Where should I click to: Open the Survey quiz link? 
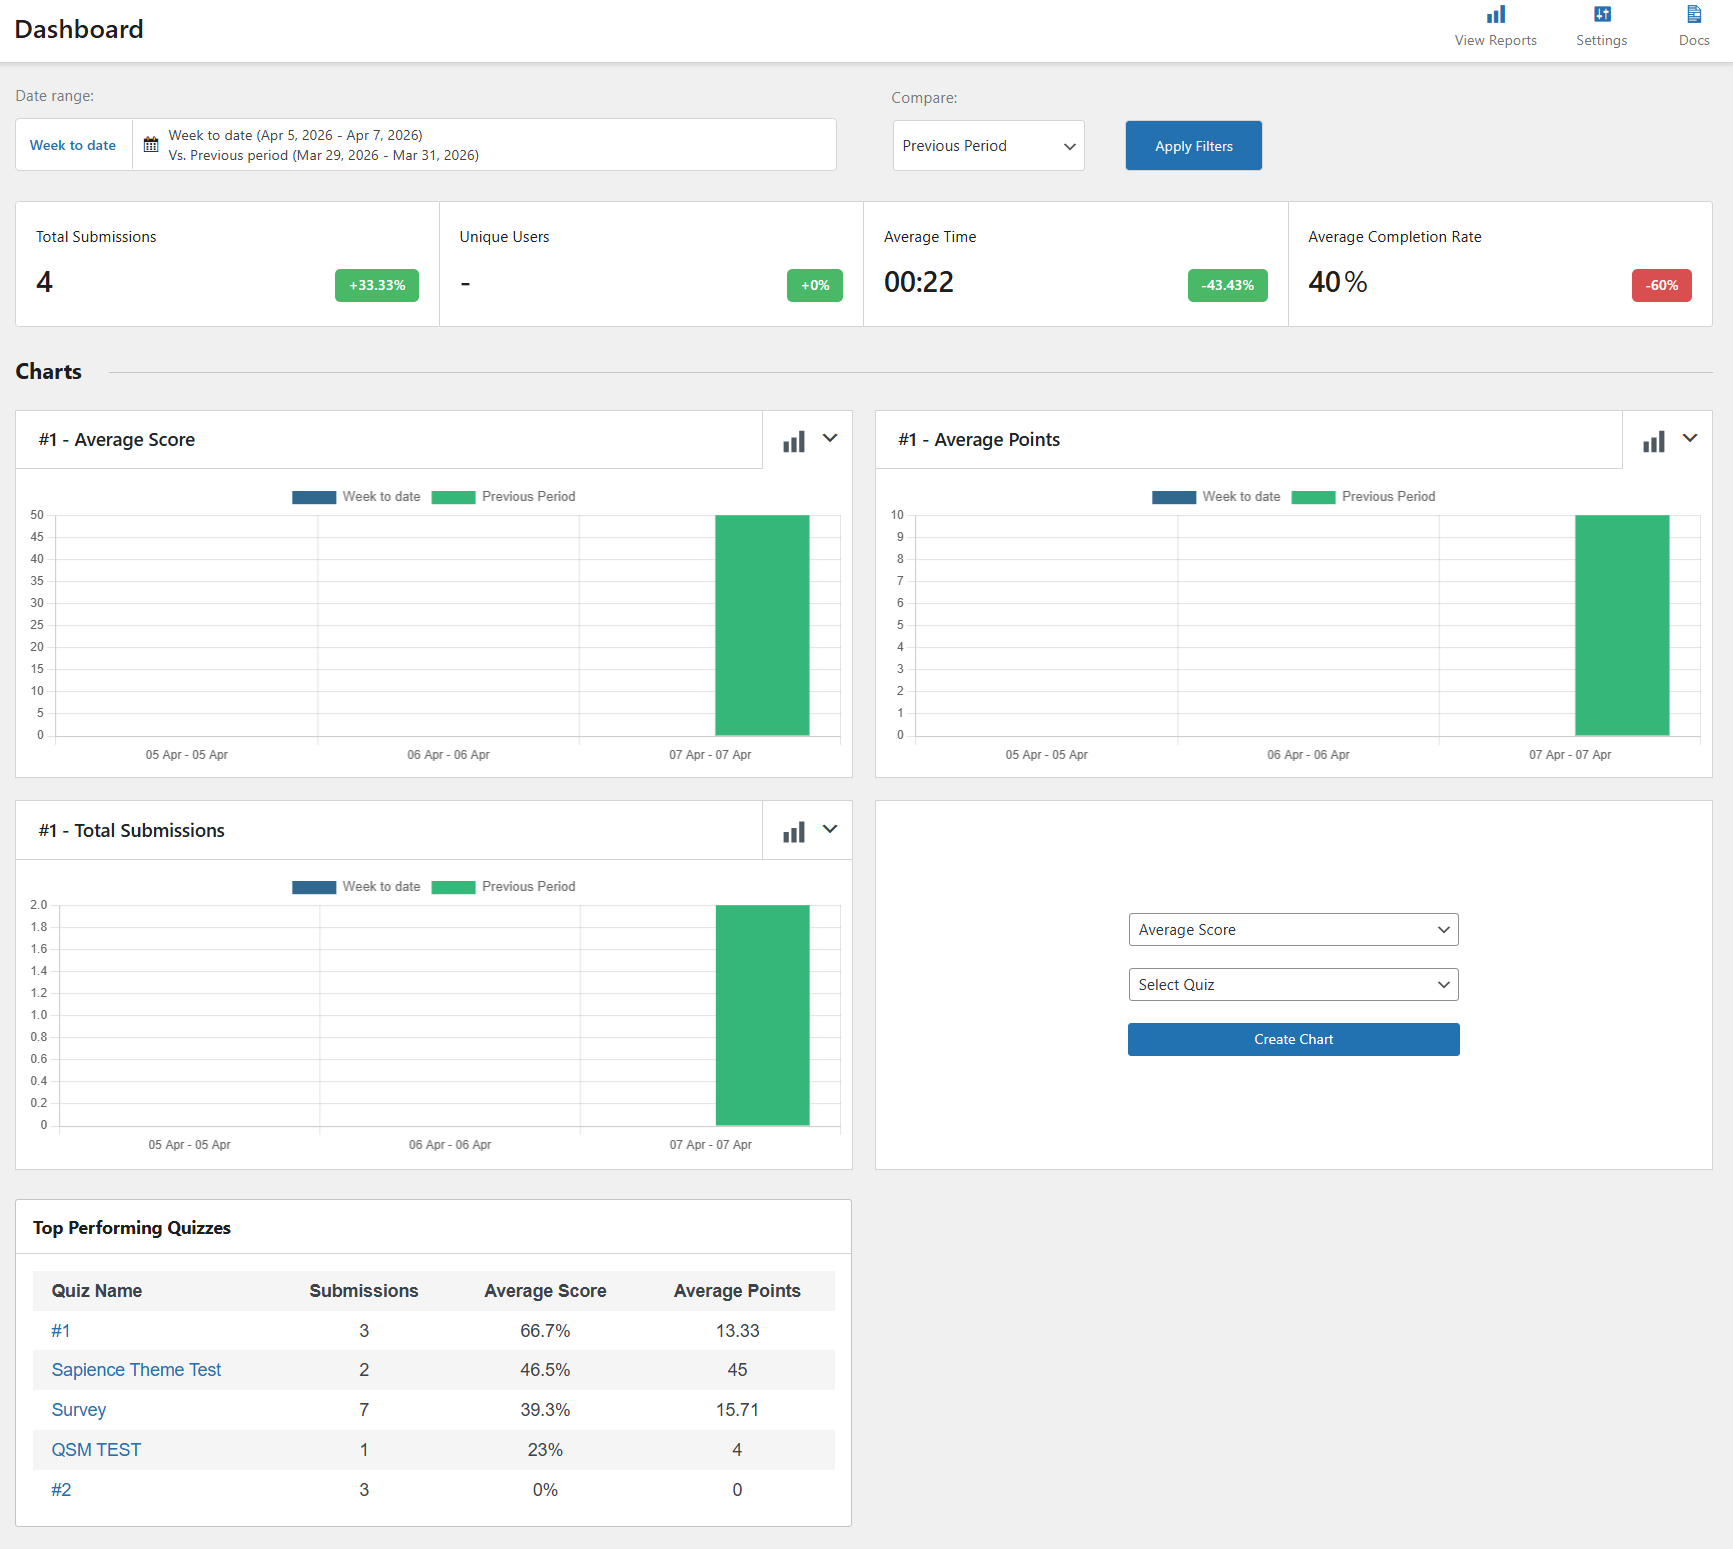(78, 1409)
